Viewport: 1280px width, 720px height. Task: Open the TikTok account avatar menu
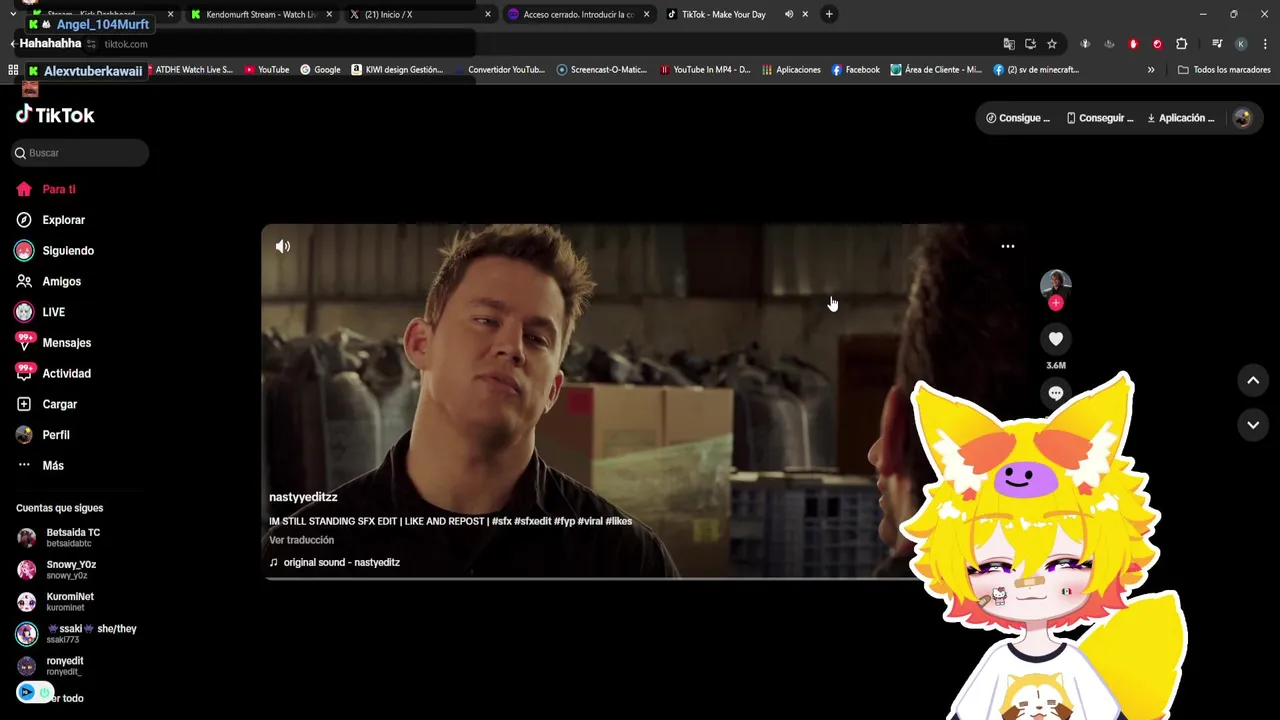click(x=1242, y=118)
